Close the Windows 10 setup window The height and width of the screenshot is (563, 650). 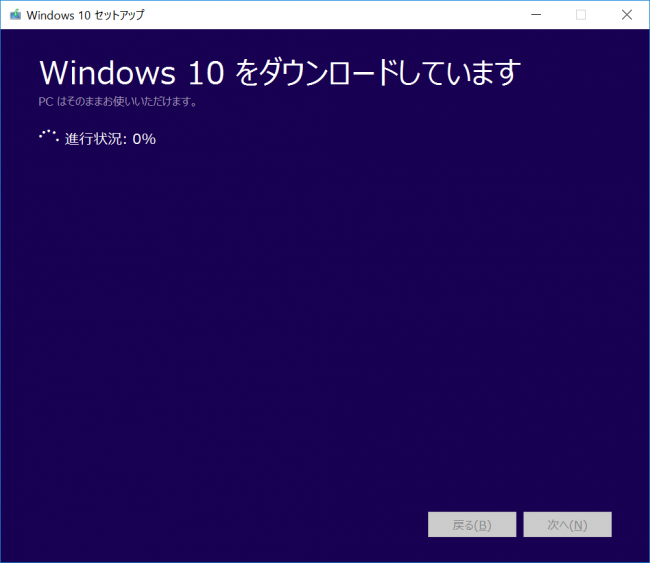pyautogui.click(x=626, y=15)
